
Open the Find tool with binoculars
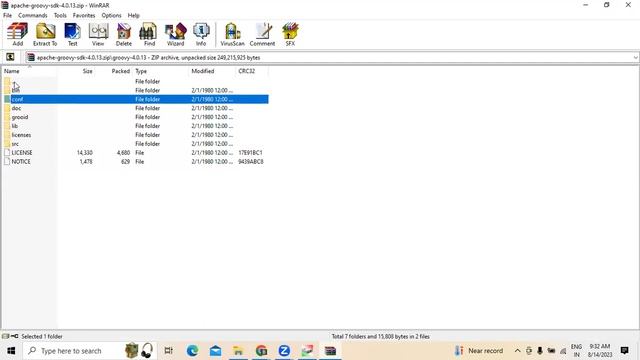[x=149, y=34]
